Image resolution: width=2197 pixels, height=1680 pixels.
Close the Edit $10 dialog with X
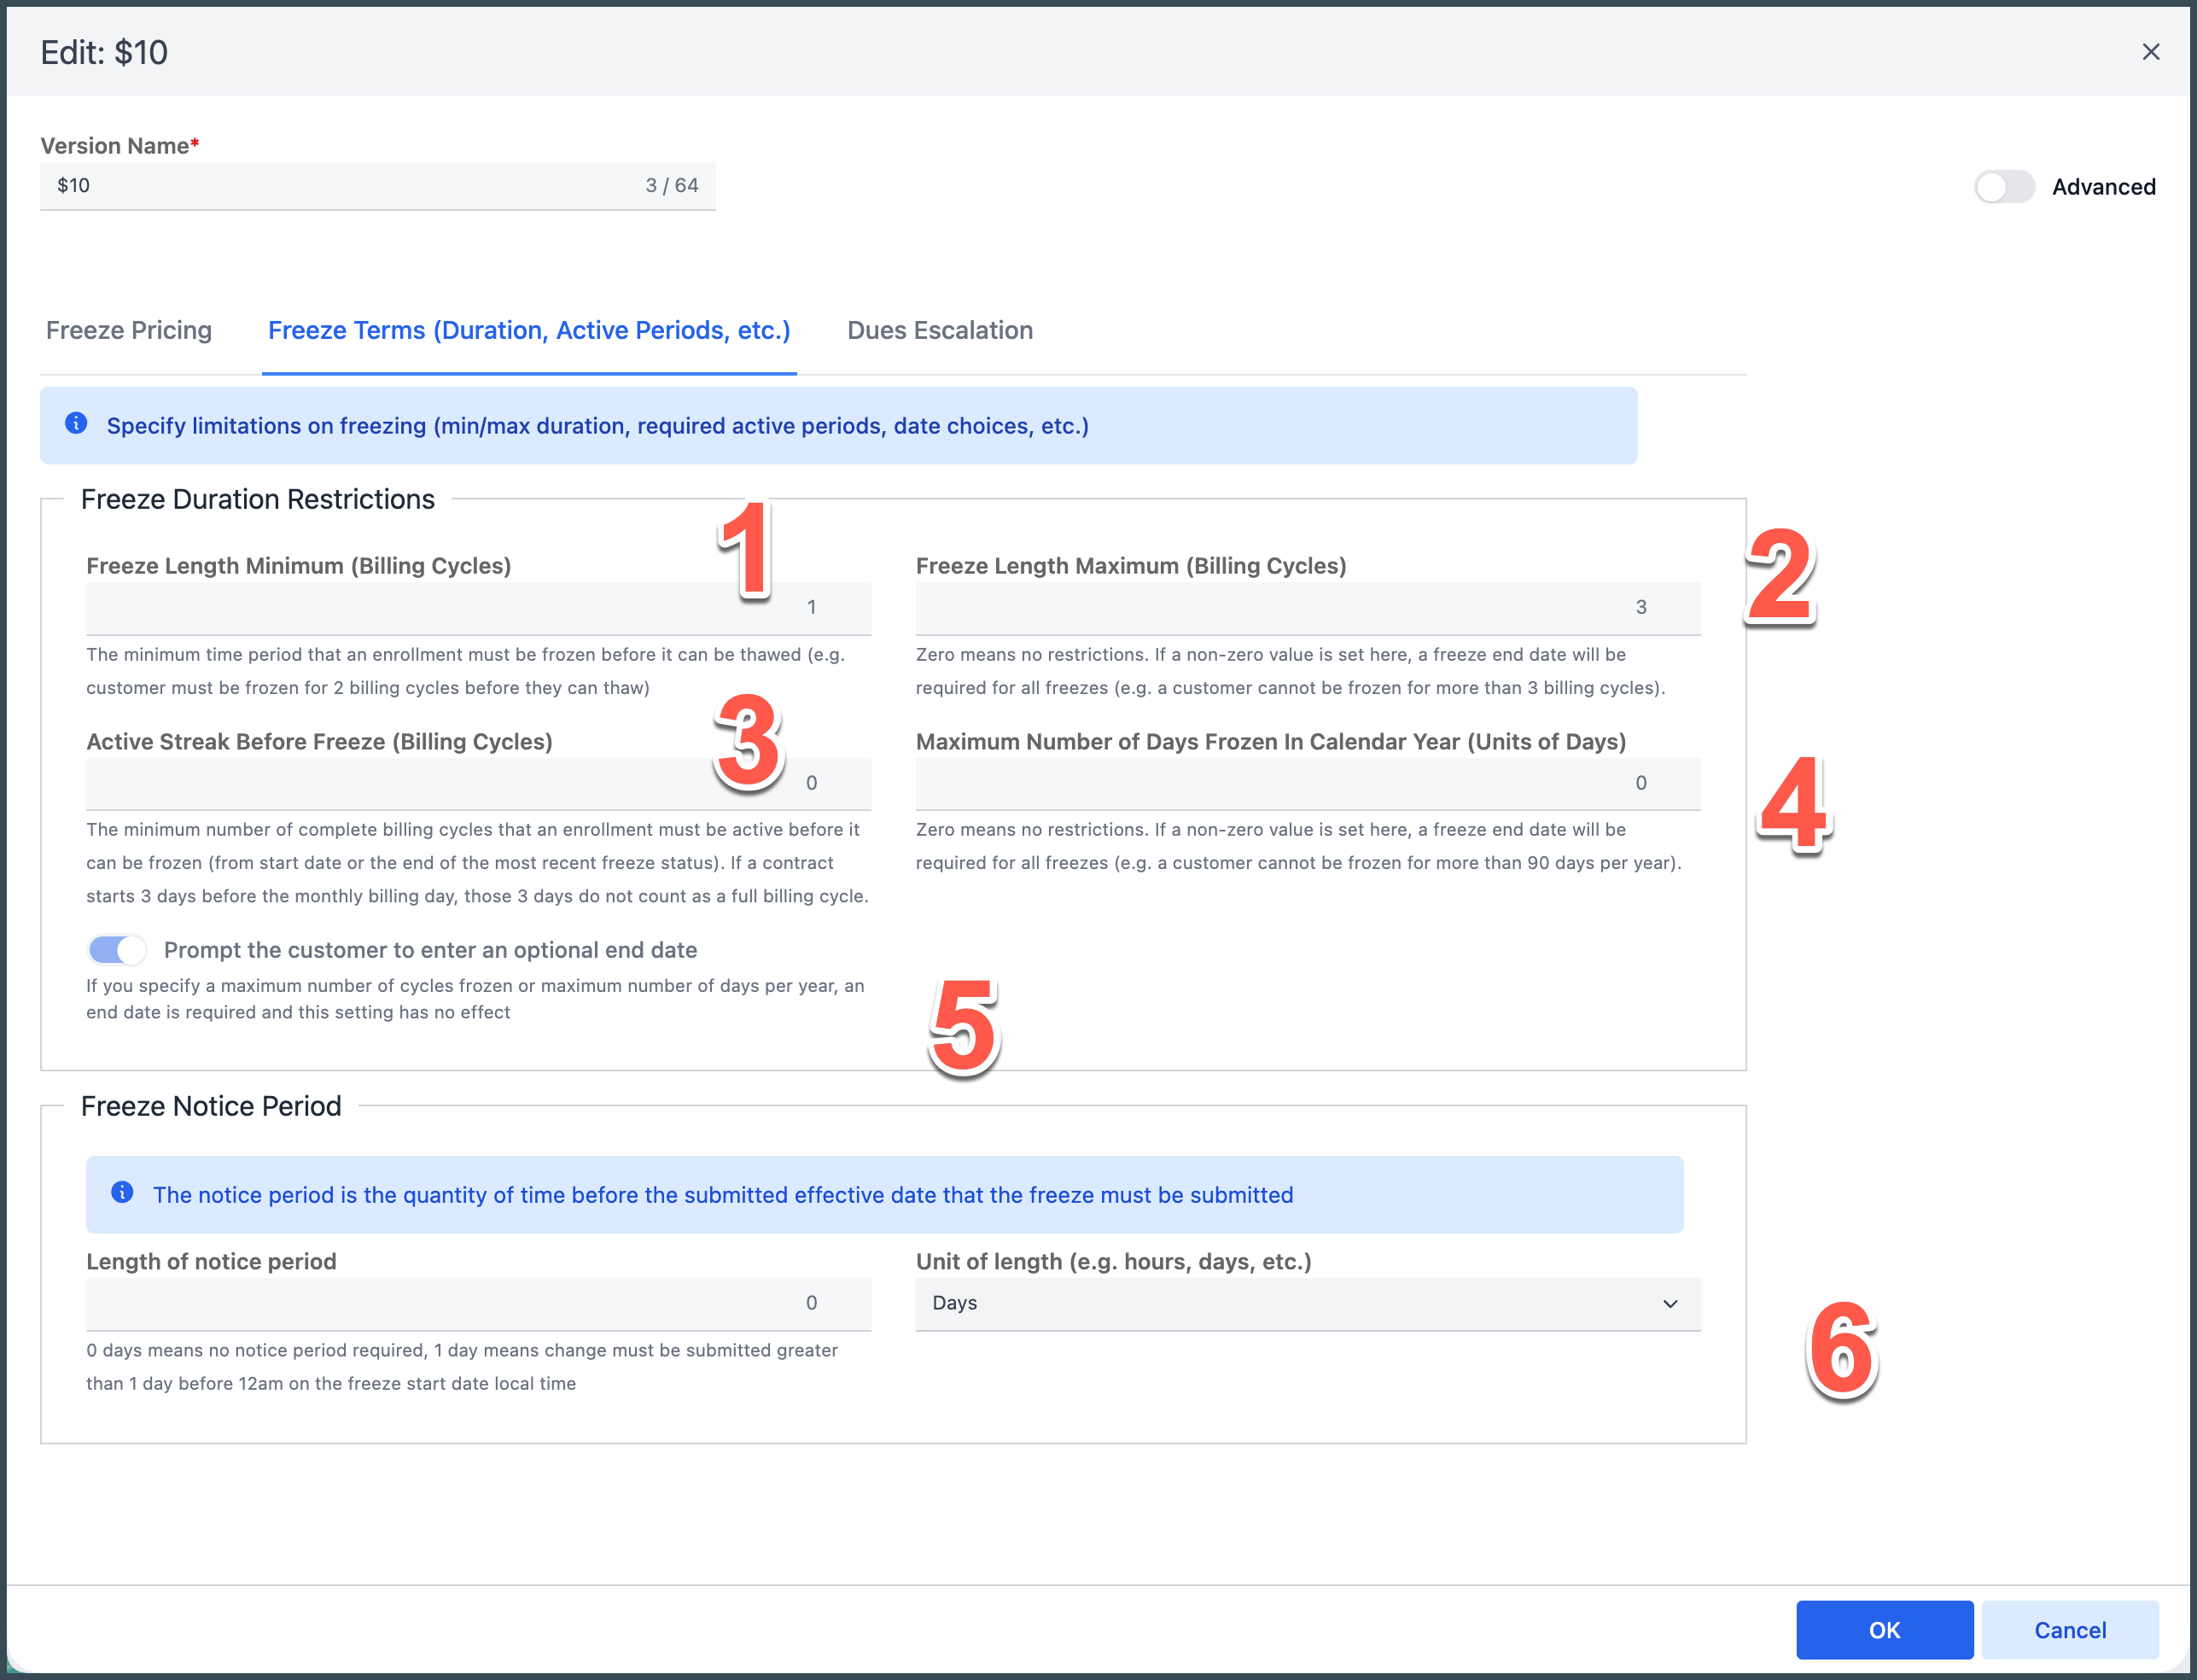point(2151,52)
